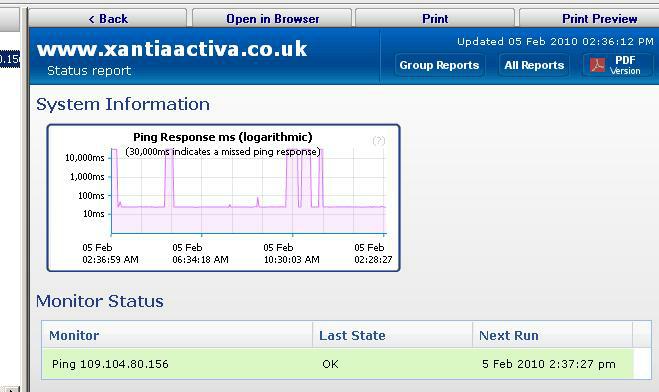Click the PDF Version icon
This screenshot has width=659, height=392.
597,65
